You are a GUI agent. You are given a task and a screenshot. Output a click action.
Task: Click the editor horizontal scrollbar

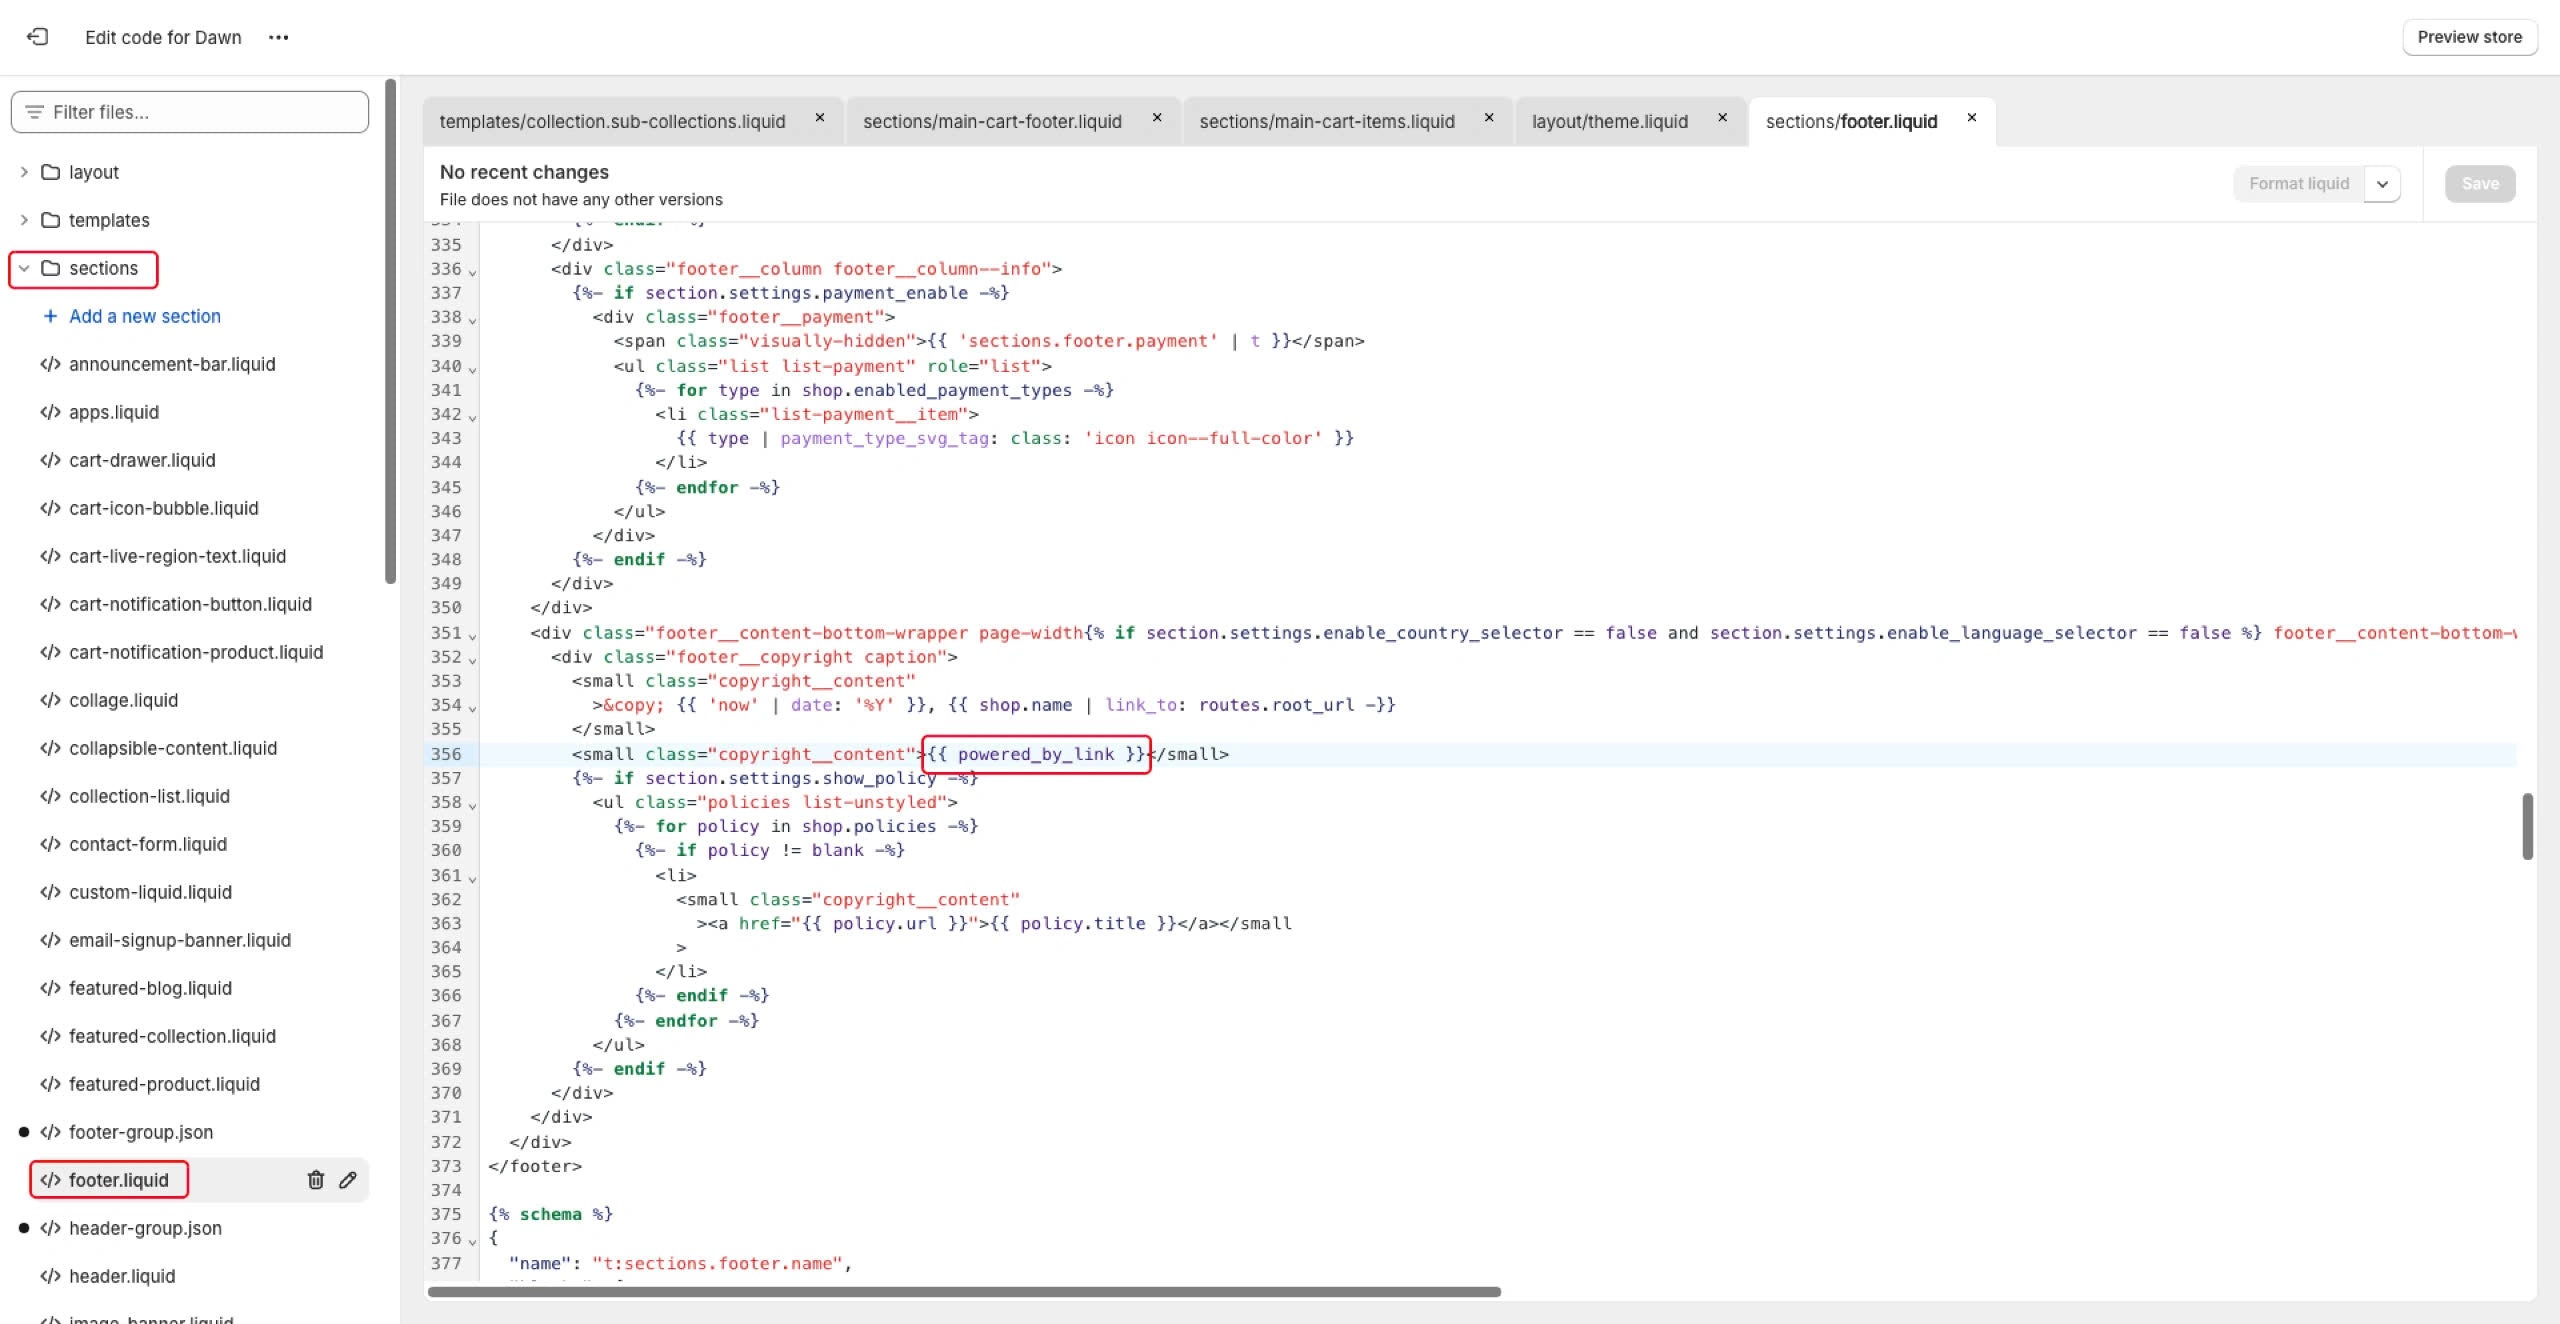pyautogui.click(x=964, y=1291)
